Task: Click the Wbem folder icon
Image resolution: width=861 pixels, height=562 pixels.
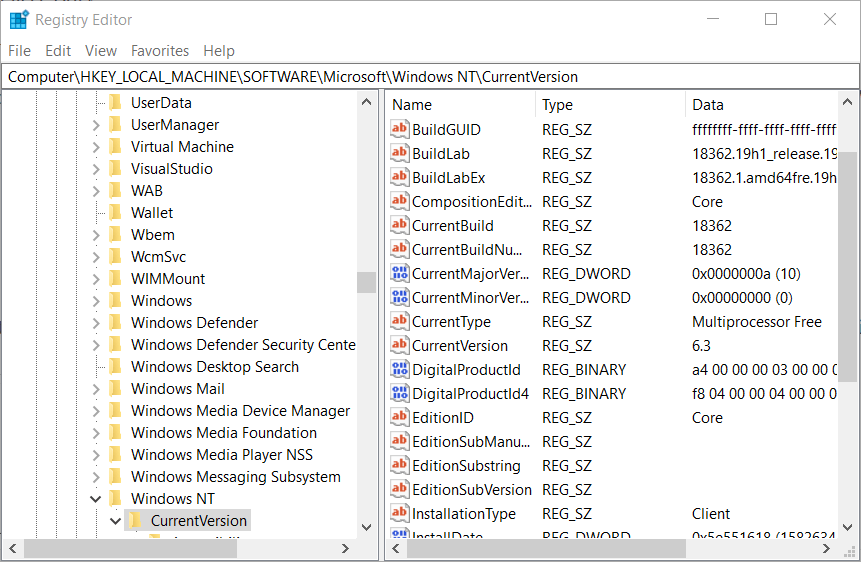Action: click(x=115, y=235)
